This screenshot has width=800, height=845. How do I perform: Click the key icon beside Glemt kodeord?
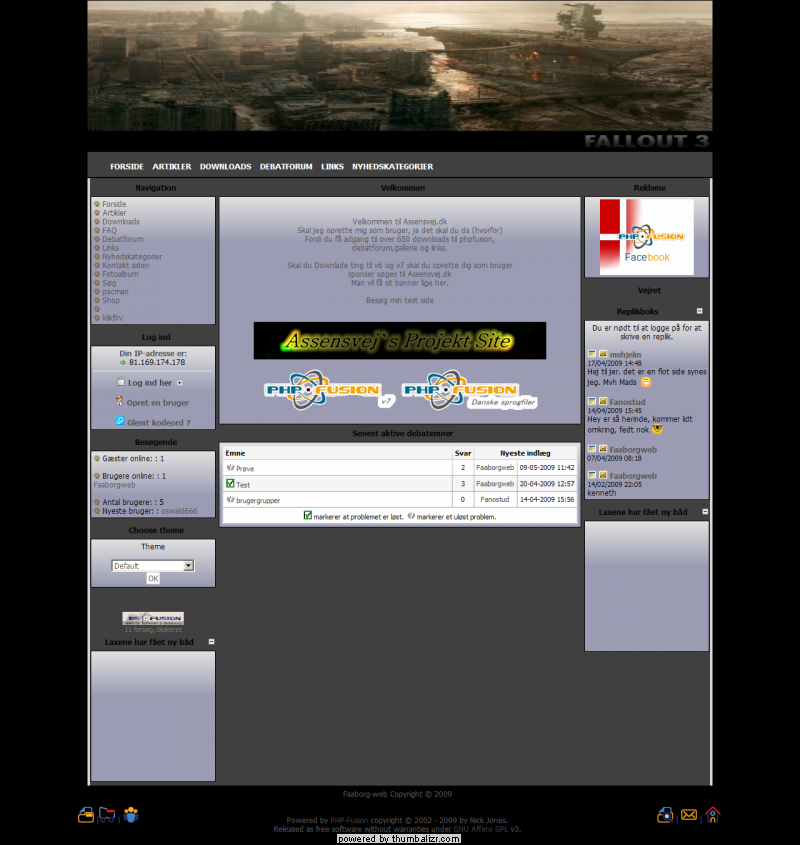pos(120,421)
